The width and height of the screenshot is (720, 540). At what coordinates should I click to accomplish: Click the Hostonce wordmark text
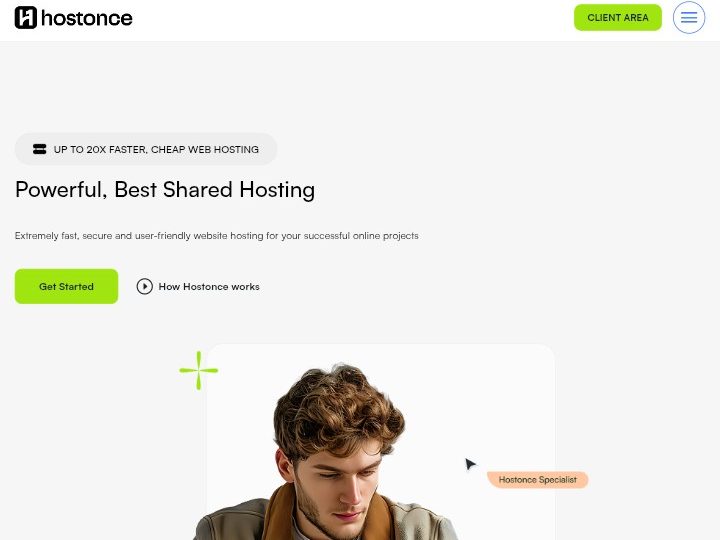(x=88, y=18)
